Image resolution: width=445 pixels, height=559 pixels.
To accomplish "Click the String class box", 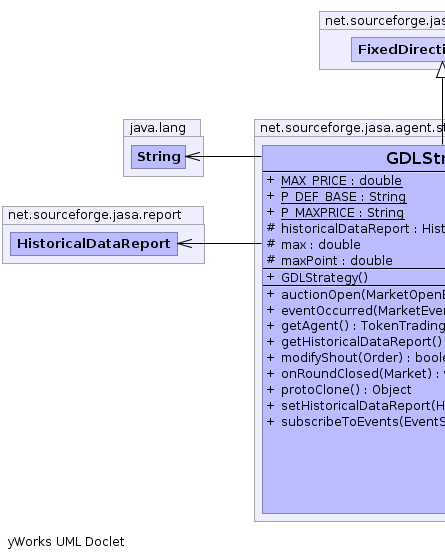I will (158, 157).
